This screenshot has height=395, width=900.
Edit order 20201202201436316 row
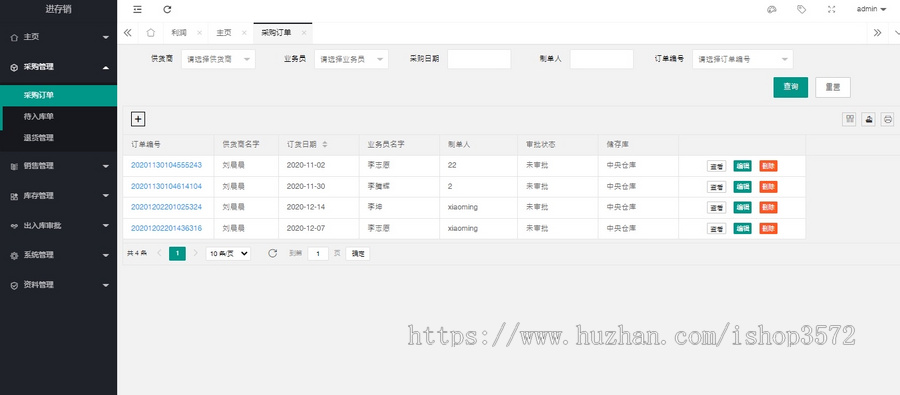pos(743,229)
